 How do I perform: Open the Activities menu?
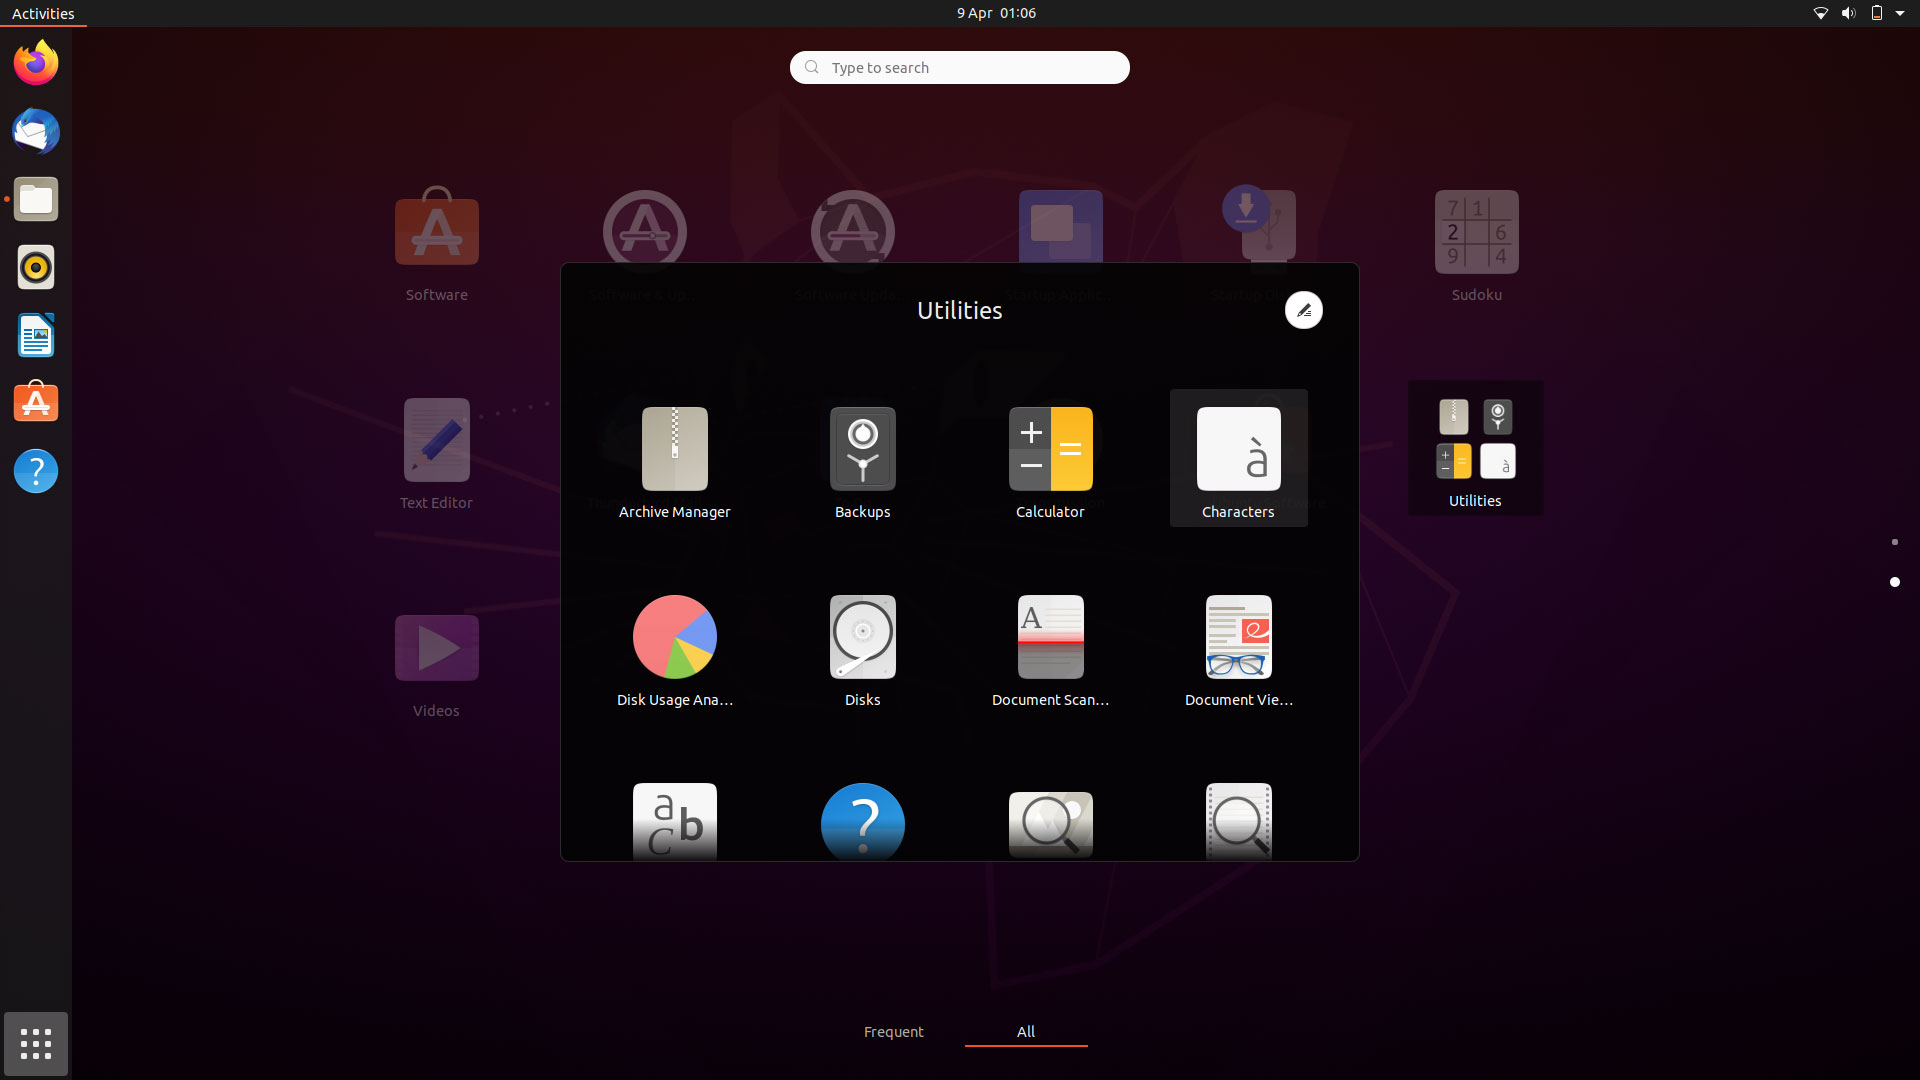pyautogui.click(x=43, y=13)
